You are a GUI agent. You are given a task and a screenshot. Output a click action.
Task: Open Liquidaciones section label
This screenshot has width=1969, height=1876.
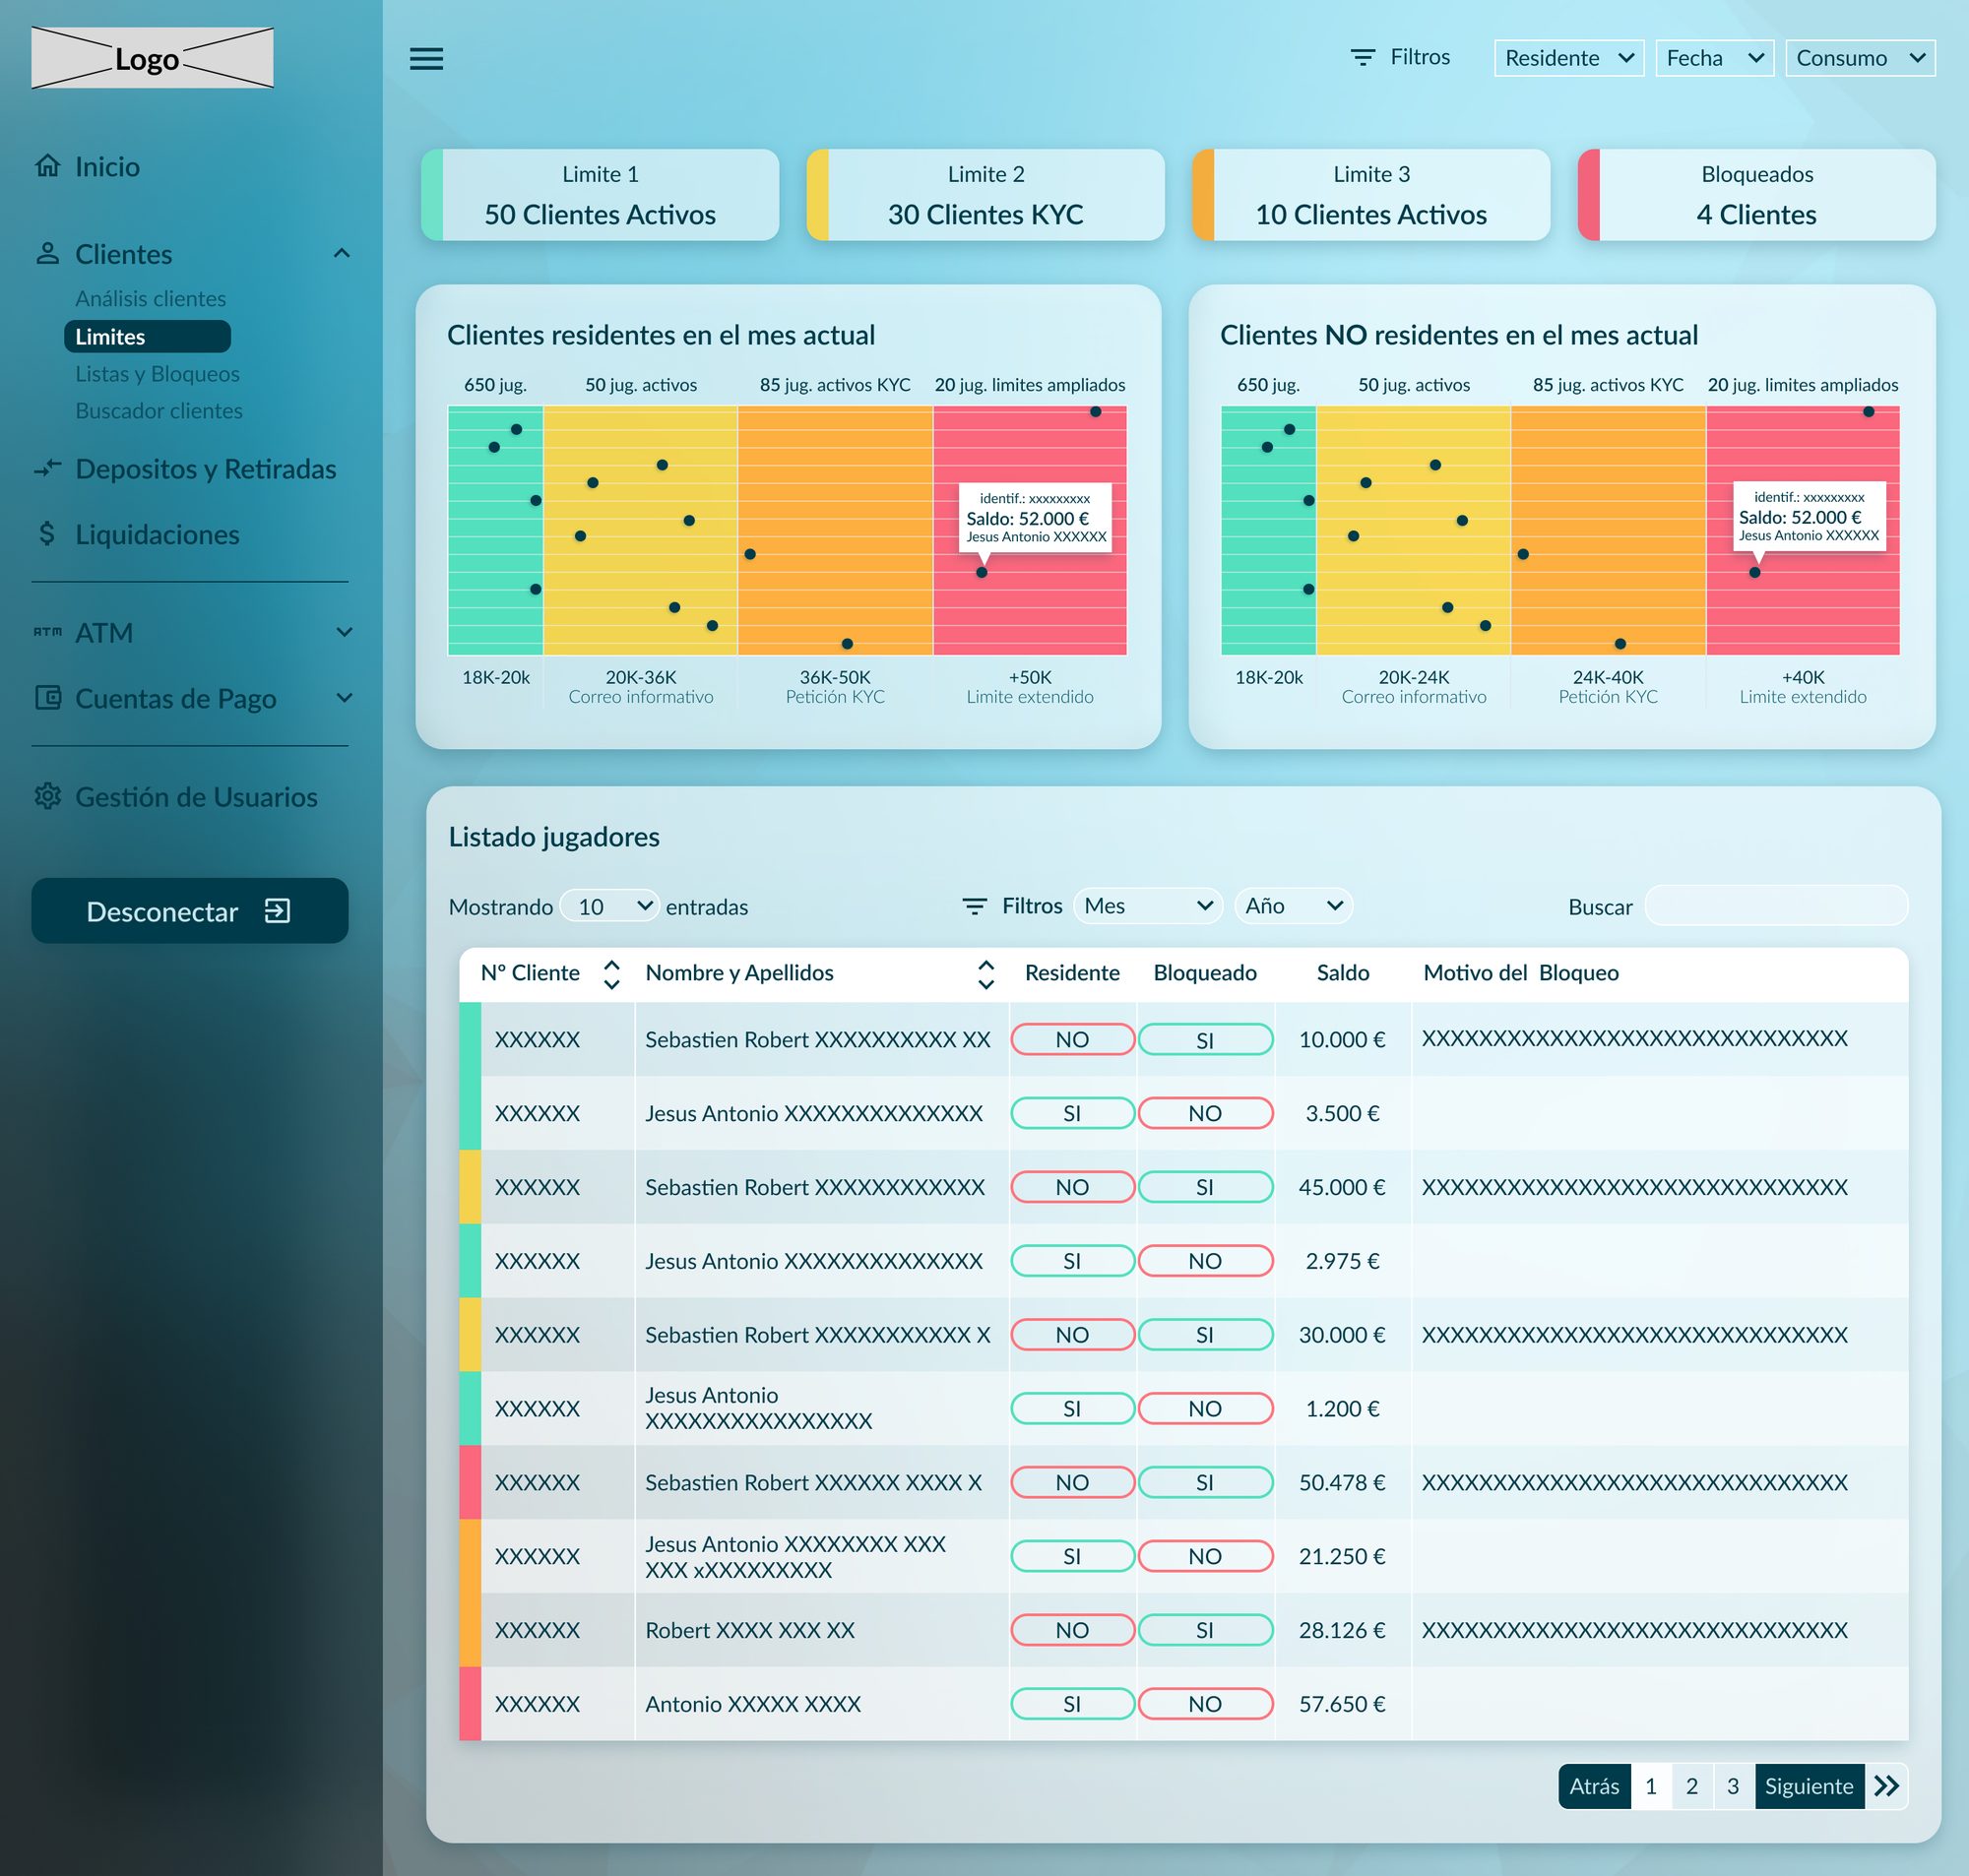tap(157, 534)
